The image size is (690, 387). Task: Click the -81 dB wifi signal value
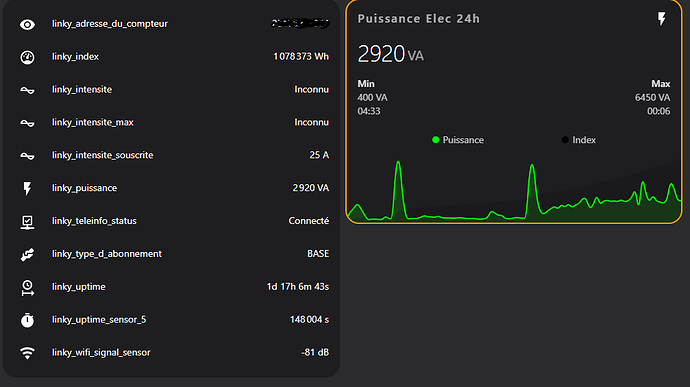(315, 353)
